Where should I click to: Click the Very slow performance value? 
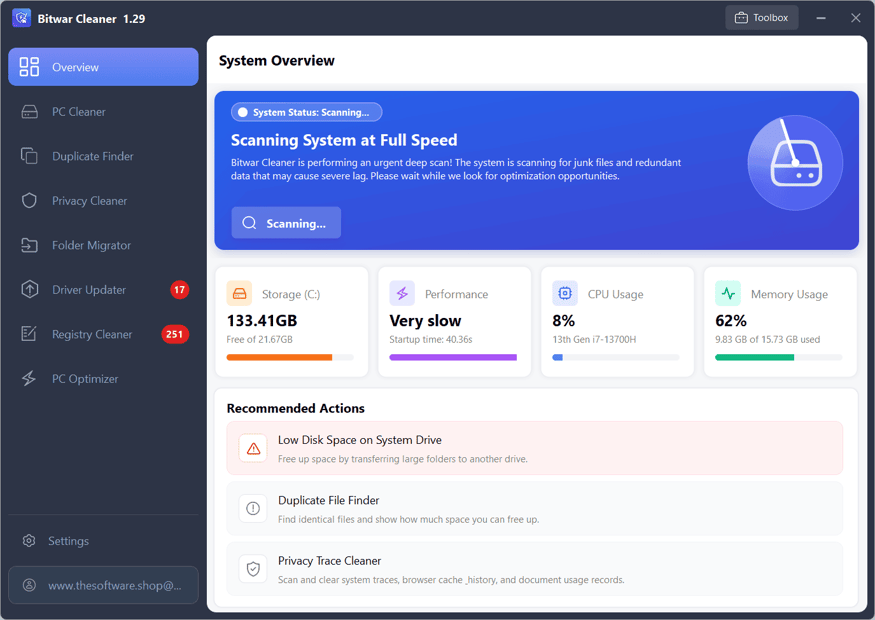(425, 320)
